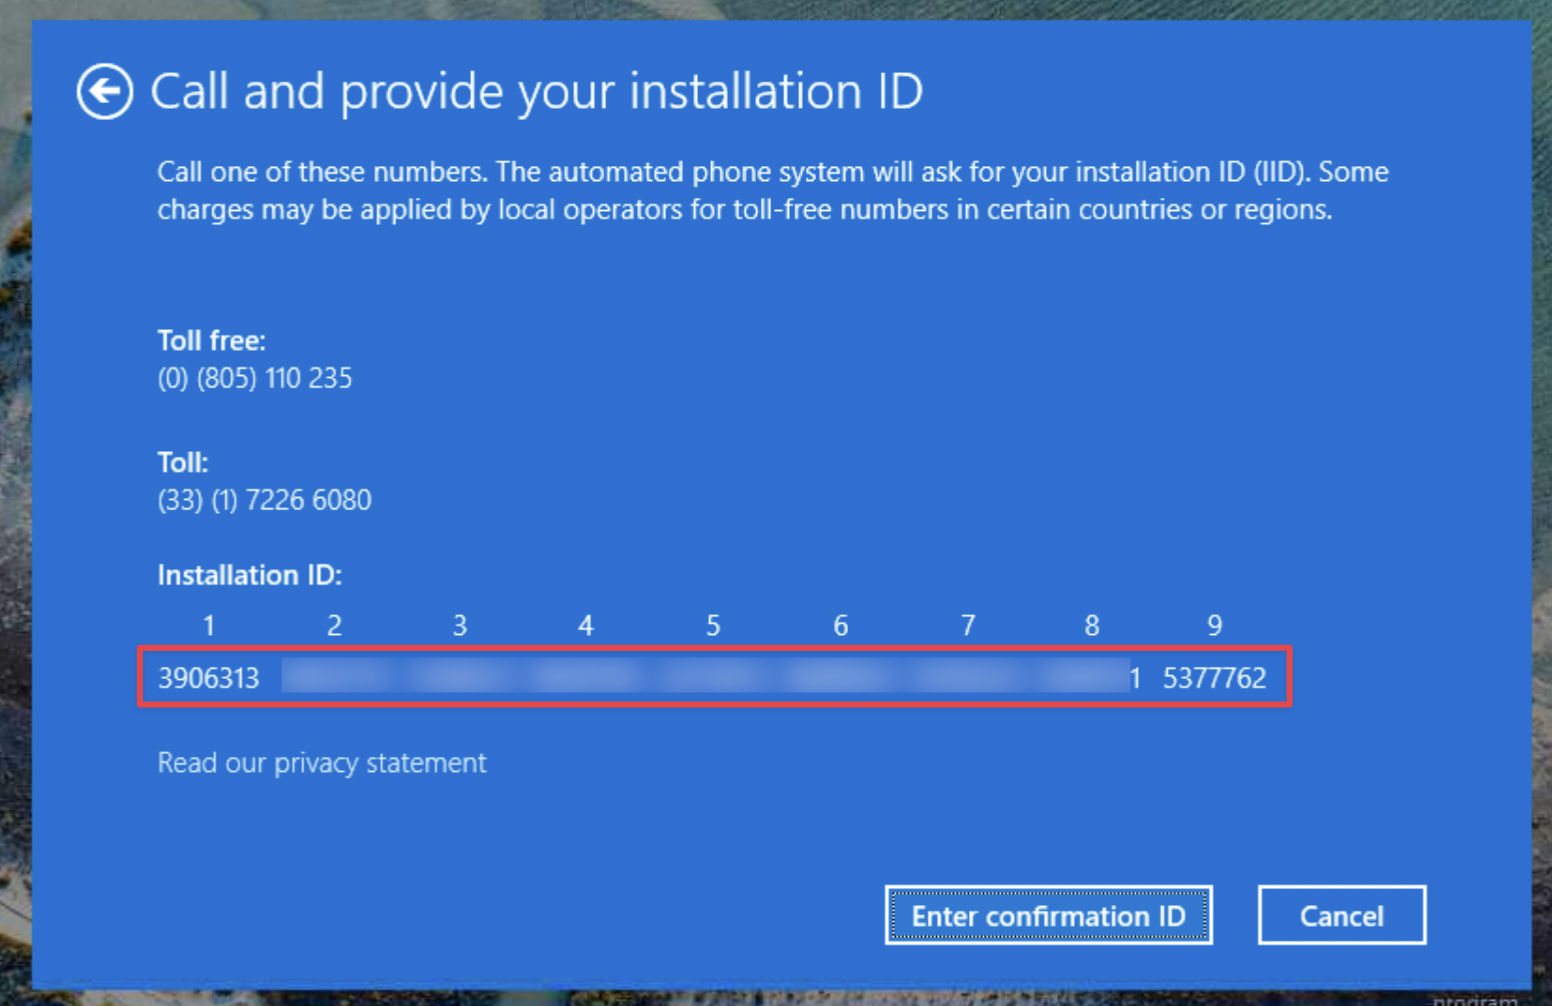Select installation ID group 1 value 3906313

[208, 677]
